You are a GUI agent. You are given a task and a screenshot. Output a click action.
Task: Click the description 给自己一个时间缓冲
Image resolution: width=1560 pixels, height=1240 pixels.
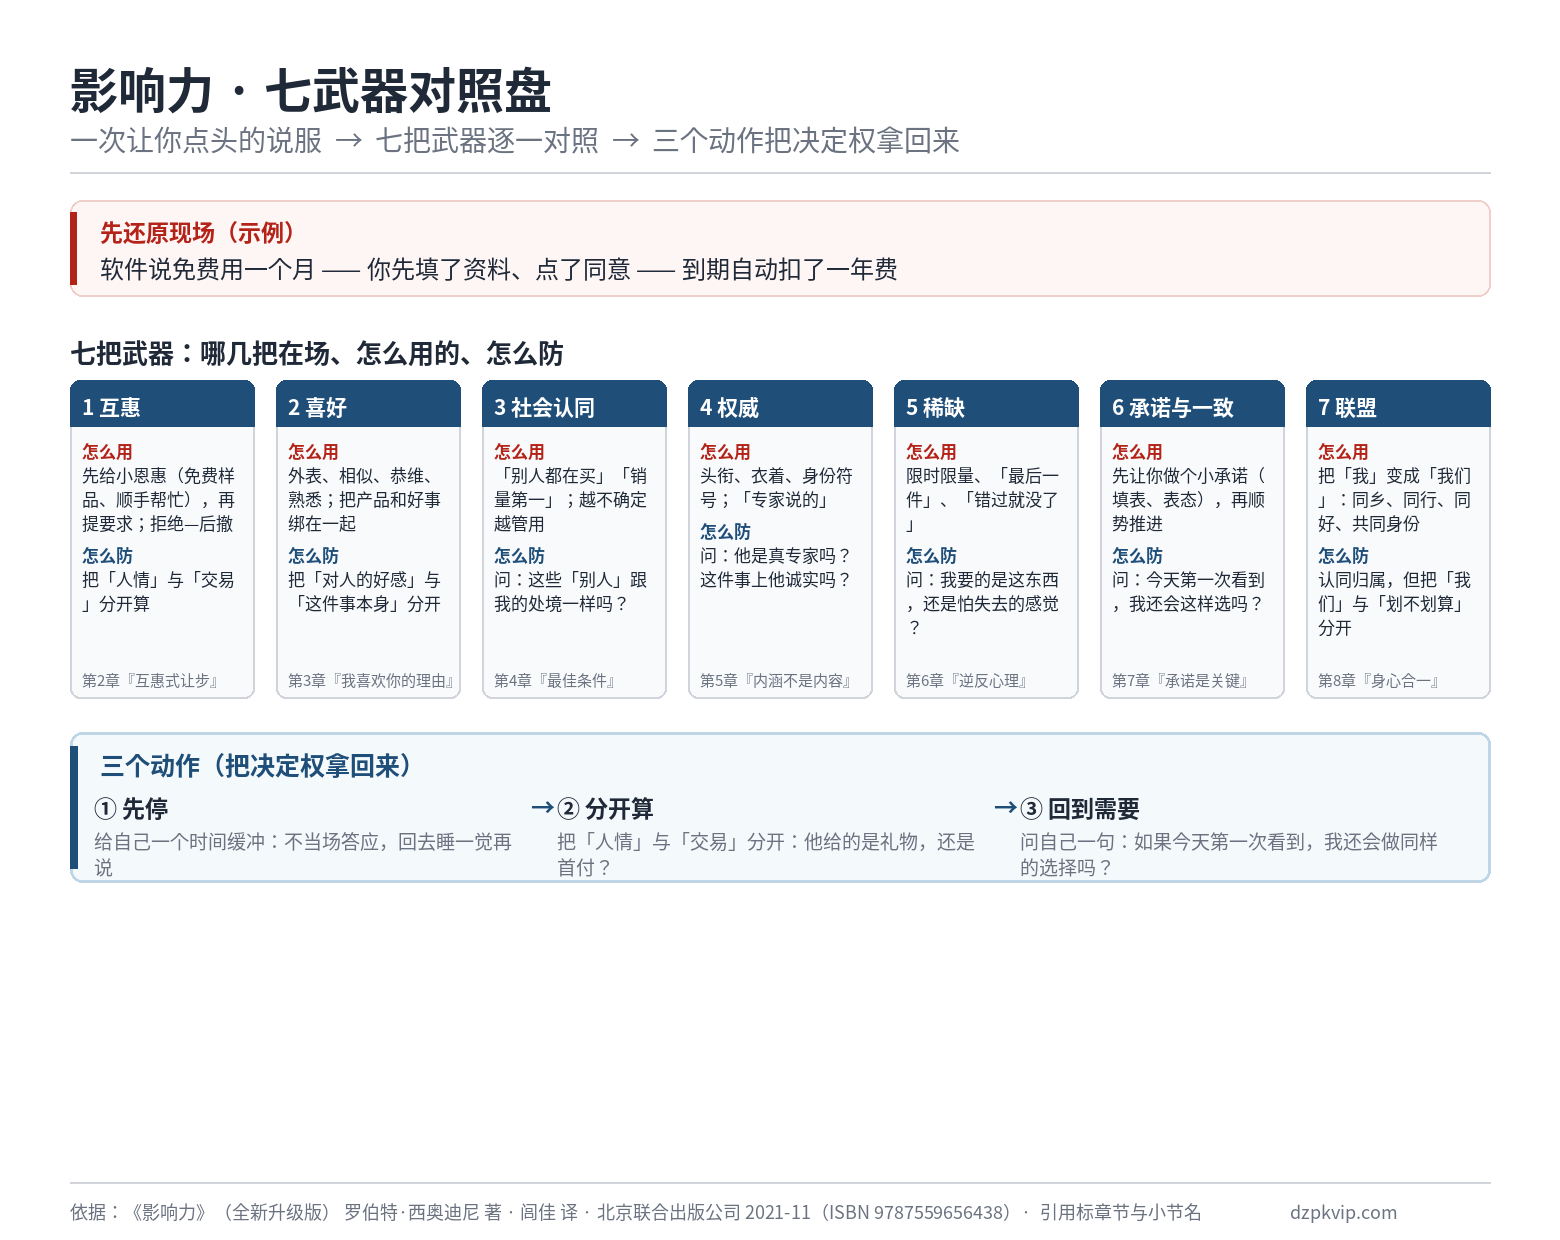coord(303,855)
